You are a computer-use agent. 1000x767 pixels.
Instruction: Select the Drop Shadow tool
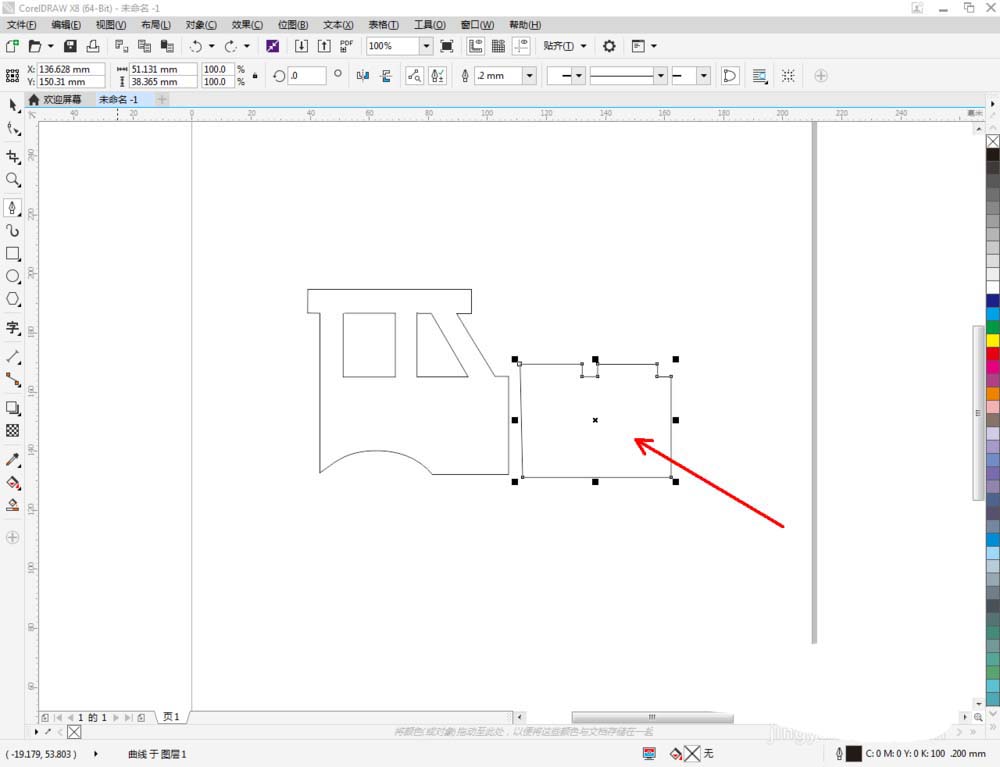coord(13,408)
